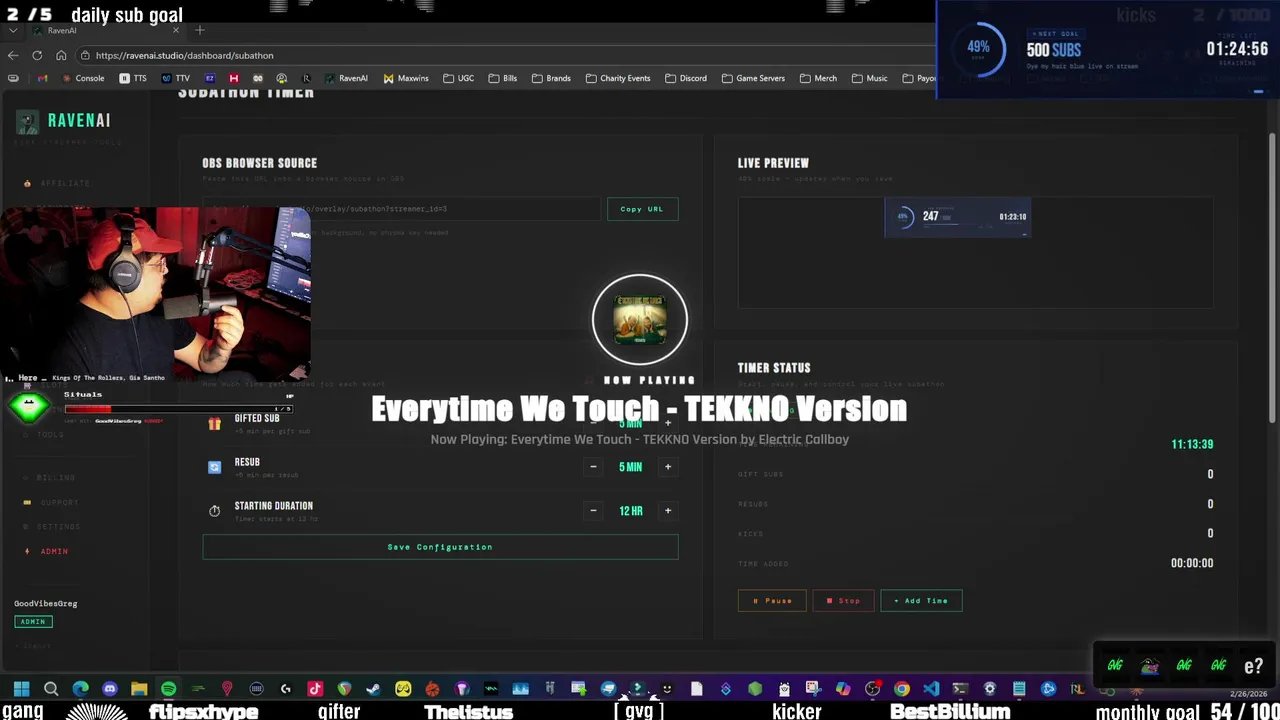
Task: Click the 5 MIN Resub value
Action: 630,467
